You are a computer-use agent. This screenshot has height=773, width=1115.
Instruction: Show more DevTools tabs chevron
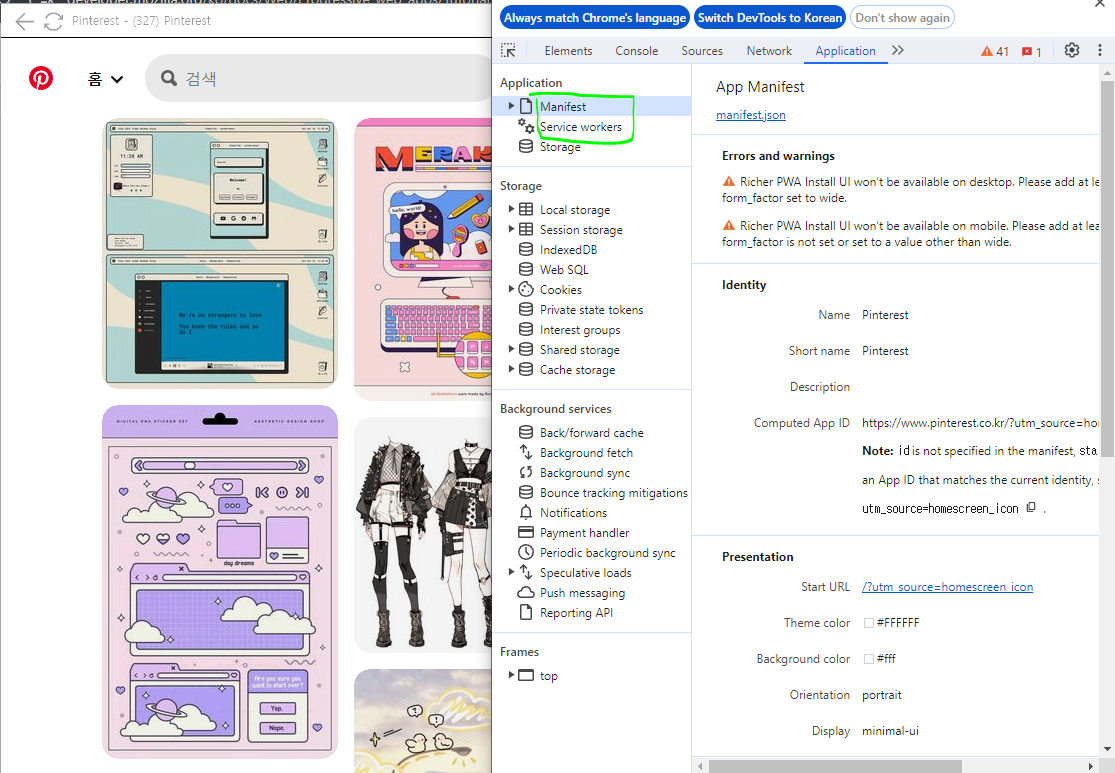click(x=897, y=50)
